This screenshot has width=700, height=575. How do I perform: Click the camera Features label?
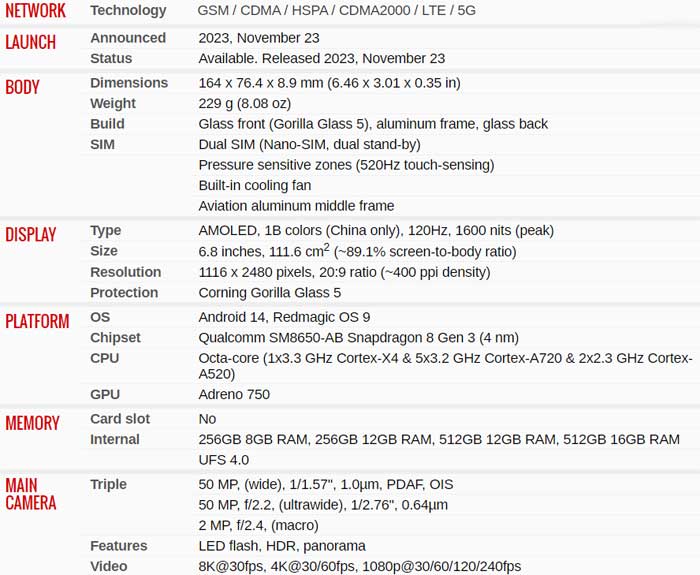[x=119, y=546]
